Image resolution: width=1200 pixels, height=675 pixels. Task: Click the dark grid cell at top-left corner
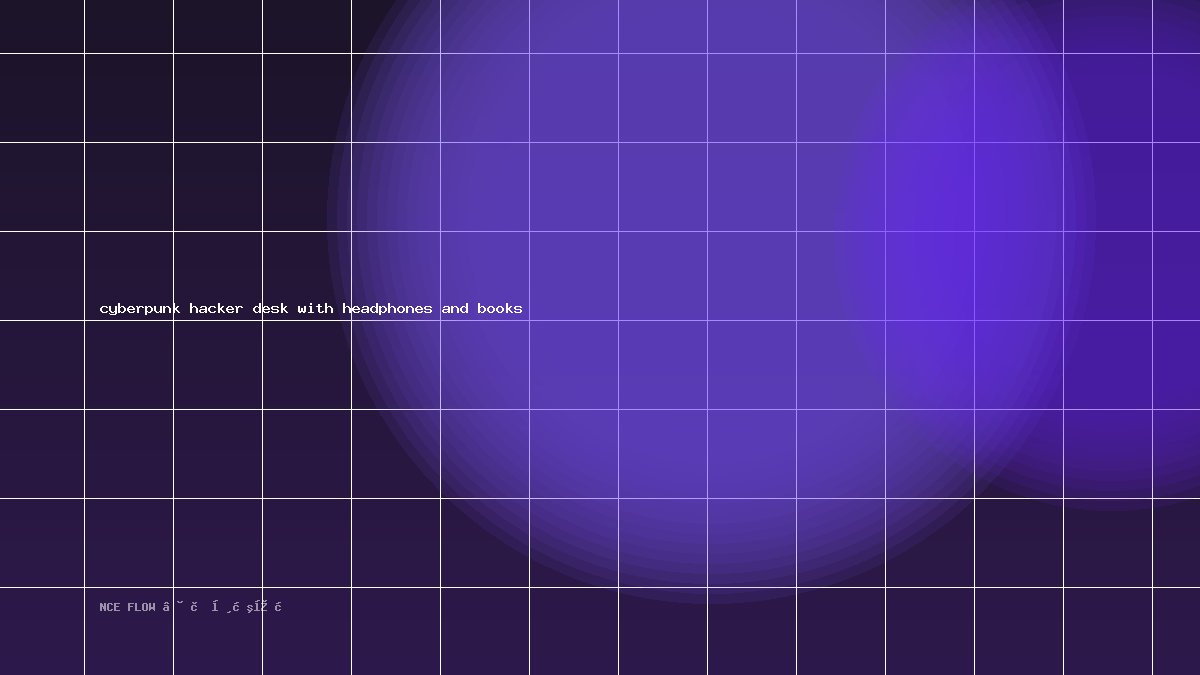point(42,26)
